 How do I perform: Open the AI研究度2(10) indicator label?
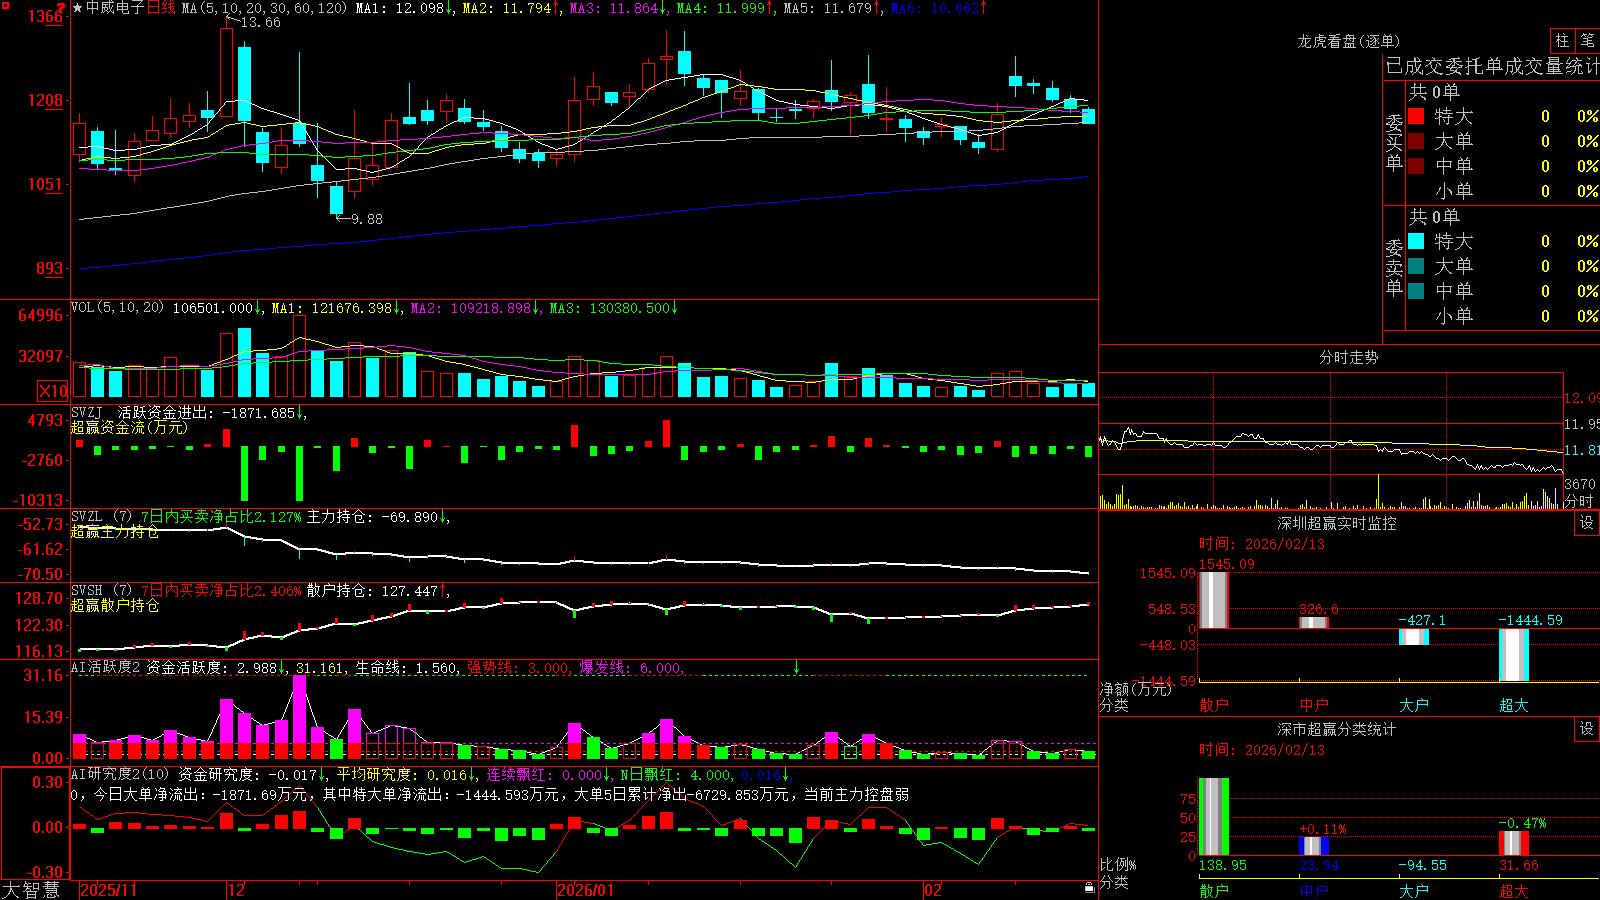click(121, 774)
